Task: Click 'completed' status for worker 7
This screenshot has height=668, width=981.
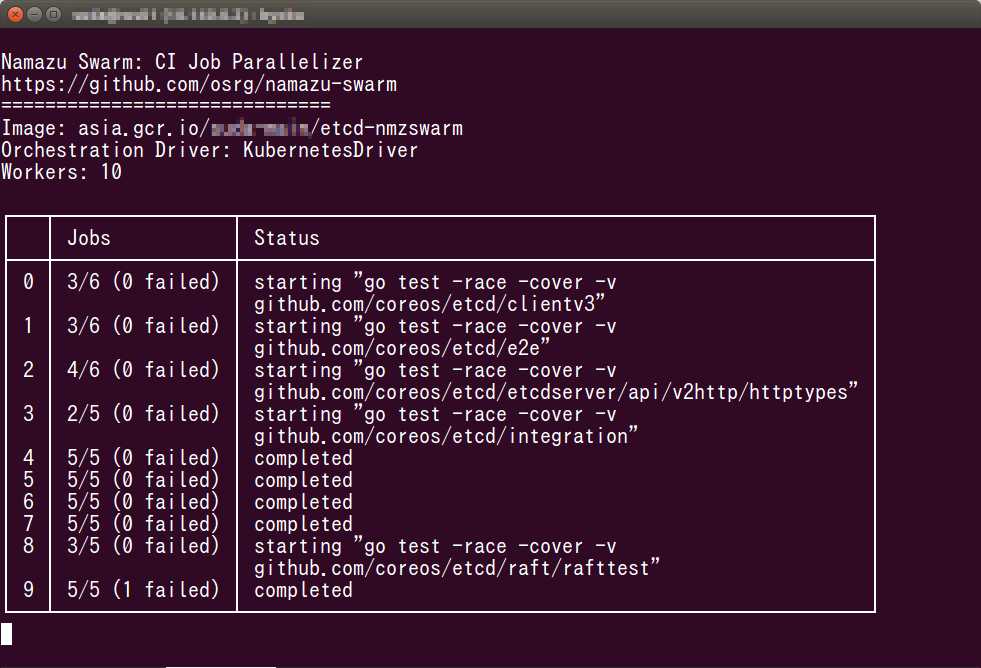Action: [303, 524]
